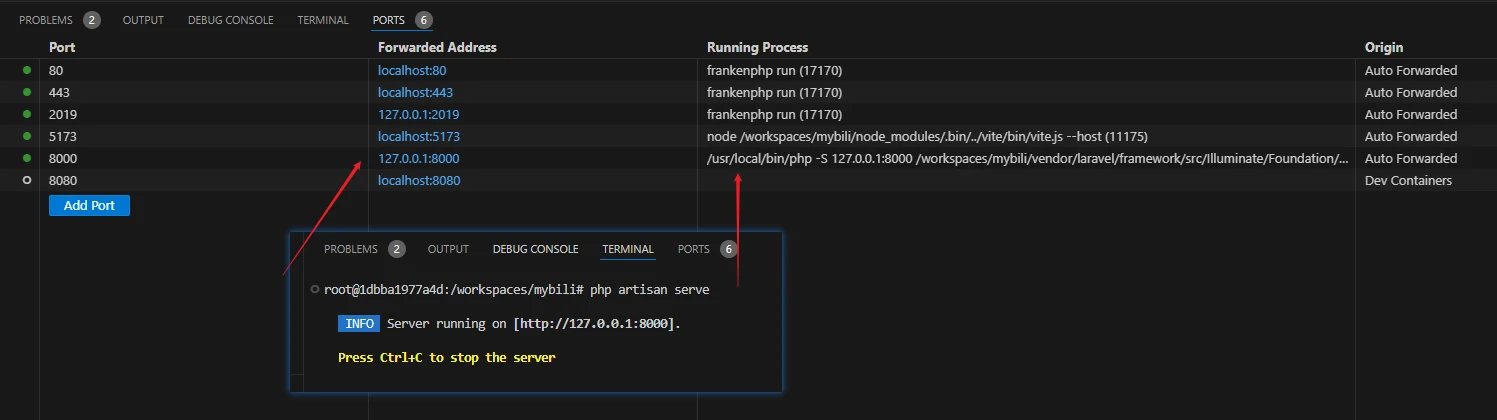Show the DEBUG CONSOLE tab
Image resolution: width=1497 pixels, height=420 pixels.
click(231, 20)
